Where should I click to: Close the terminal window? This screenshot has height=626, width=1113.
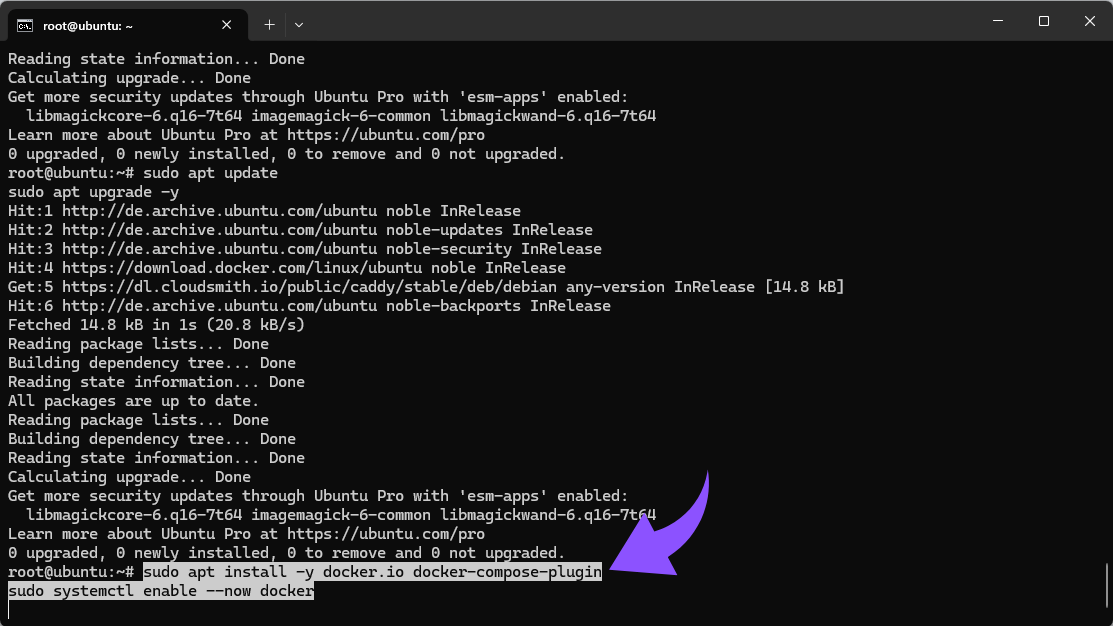click(x=1090, y=21)
